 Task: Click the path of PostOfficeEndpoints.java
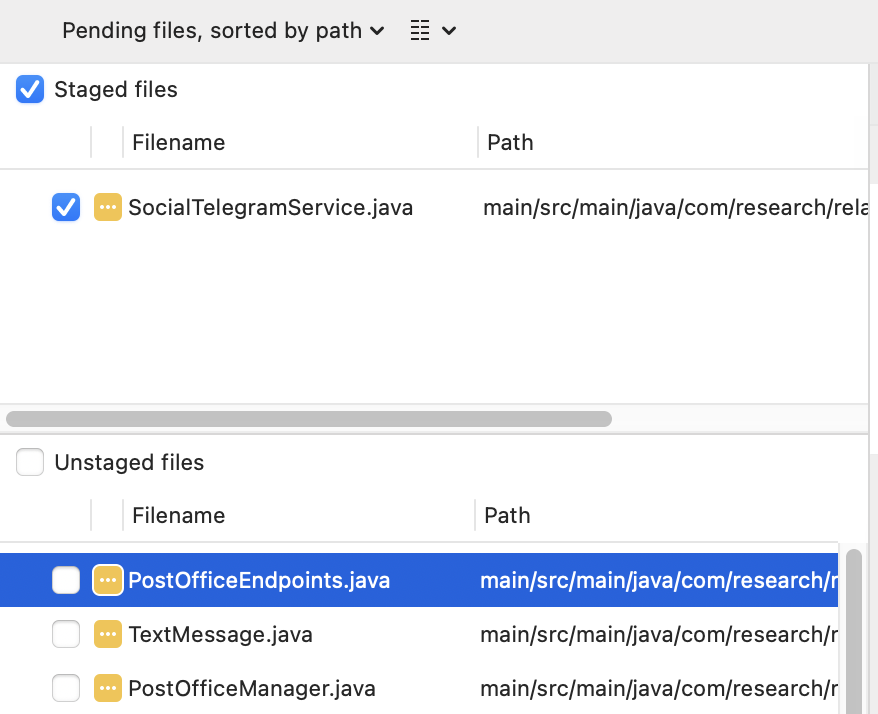click(658, 580)
